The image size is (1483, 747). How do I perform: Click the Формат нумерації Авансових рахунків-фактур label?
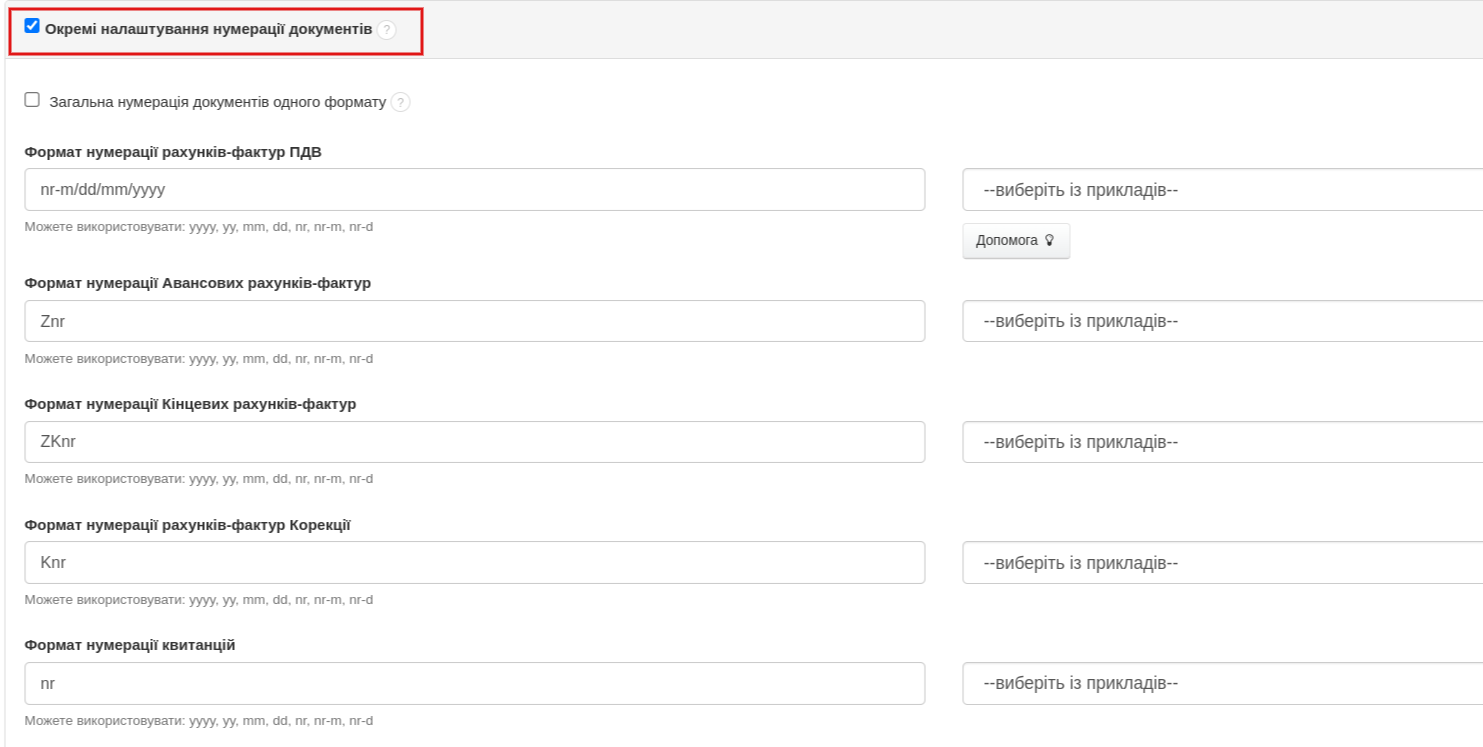click(197, 283)
